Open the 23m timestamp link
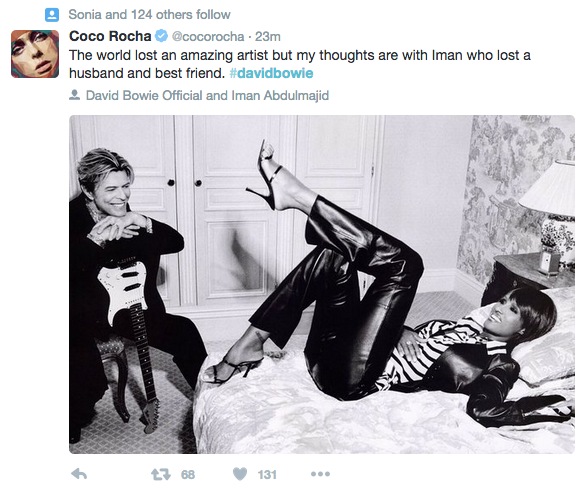 pos(268,37)
